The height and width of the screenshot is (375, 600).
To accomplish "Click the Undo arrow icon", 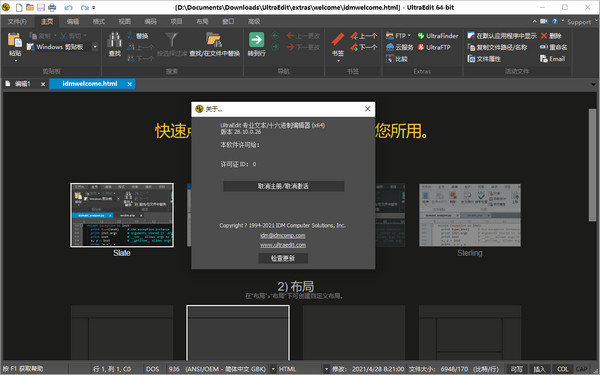I will [x=68, y=8].
